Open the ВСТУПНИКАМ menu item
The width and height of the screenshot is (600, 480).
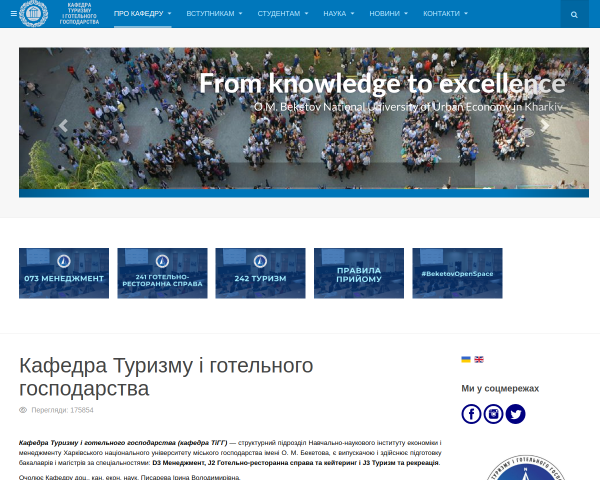tap(210, 13)
